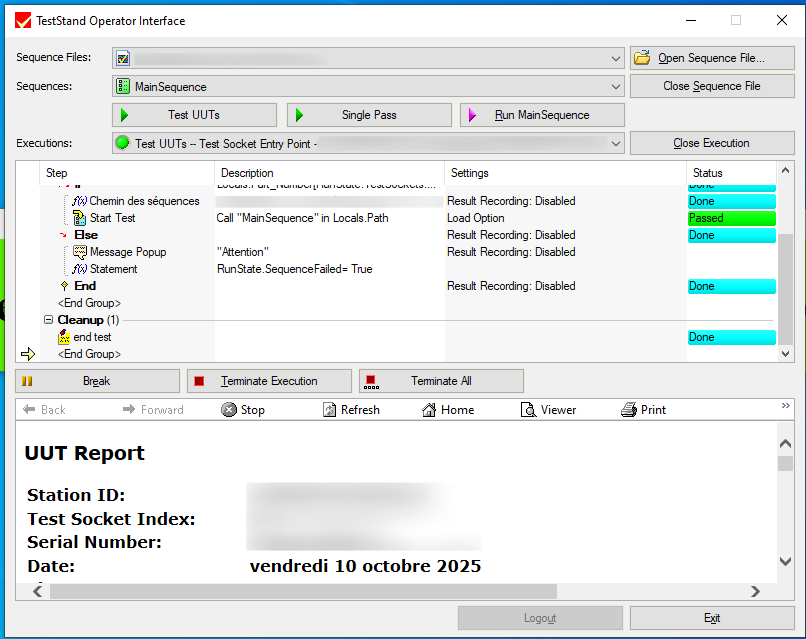Screen dimensions: 806x639
Task: Refresh the UUT report view
Action: click(351, 410)
